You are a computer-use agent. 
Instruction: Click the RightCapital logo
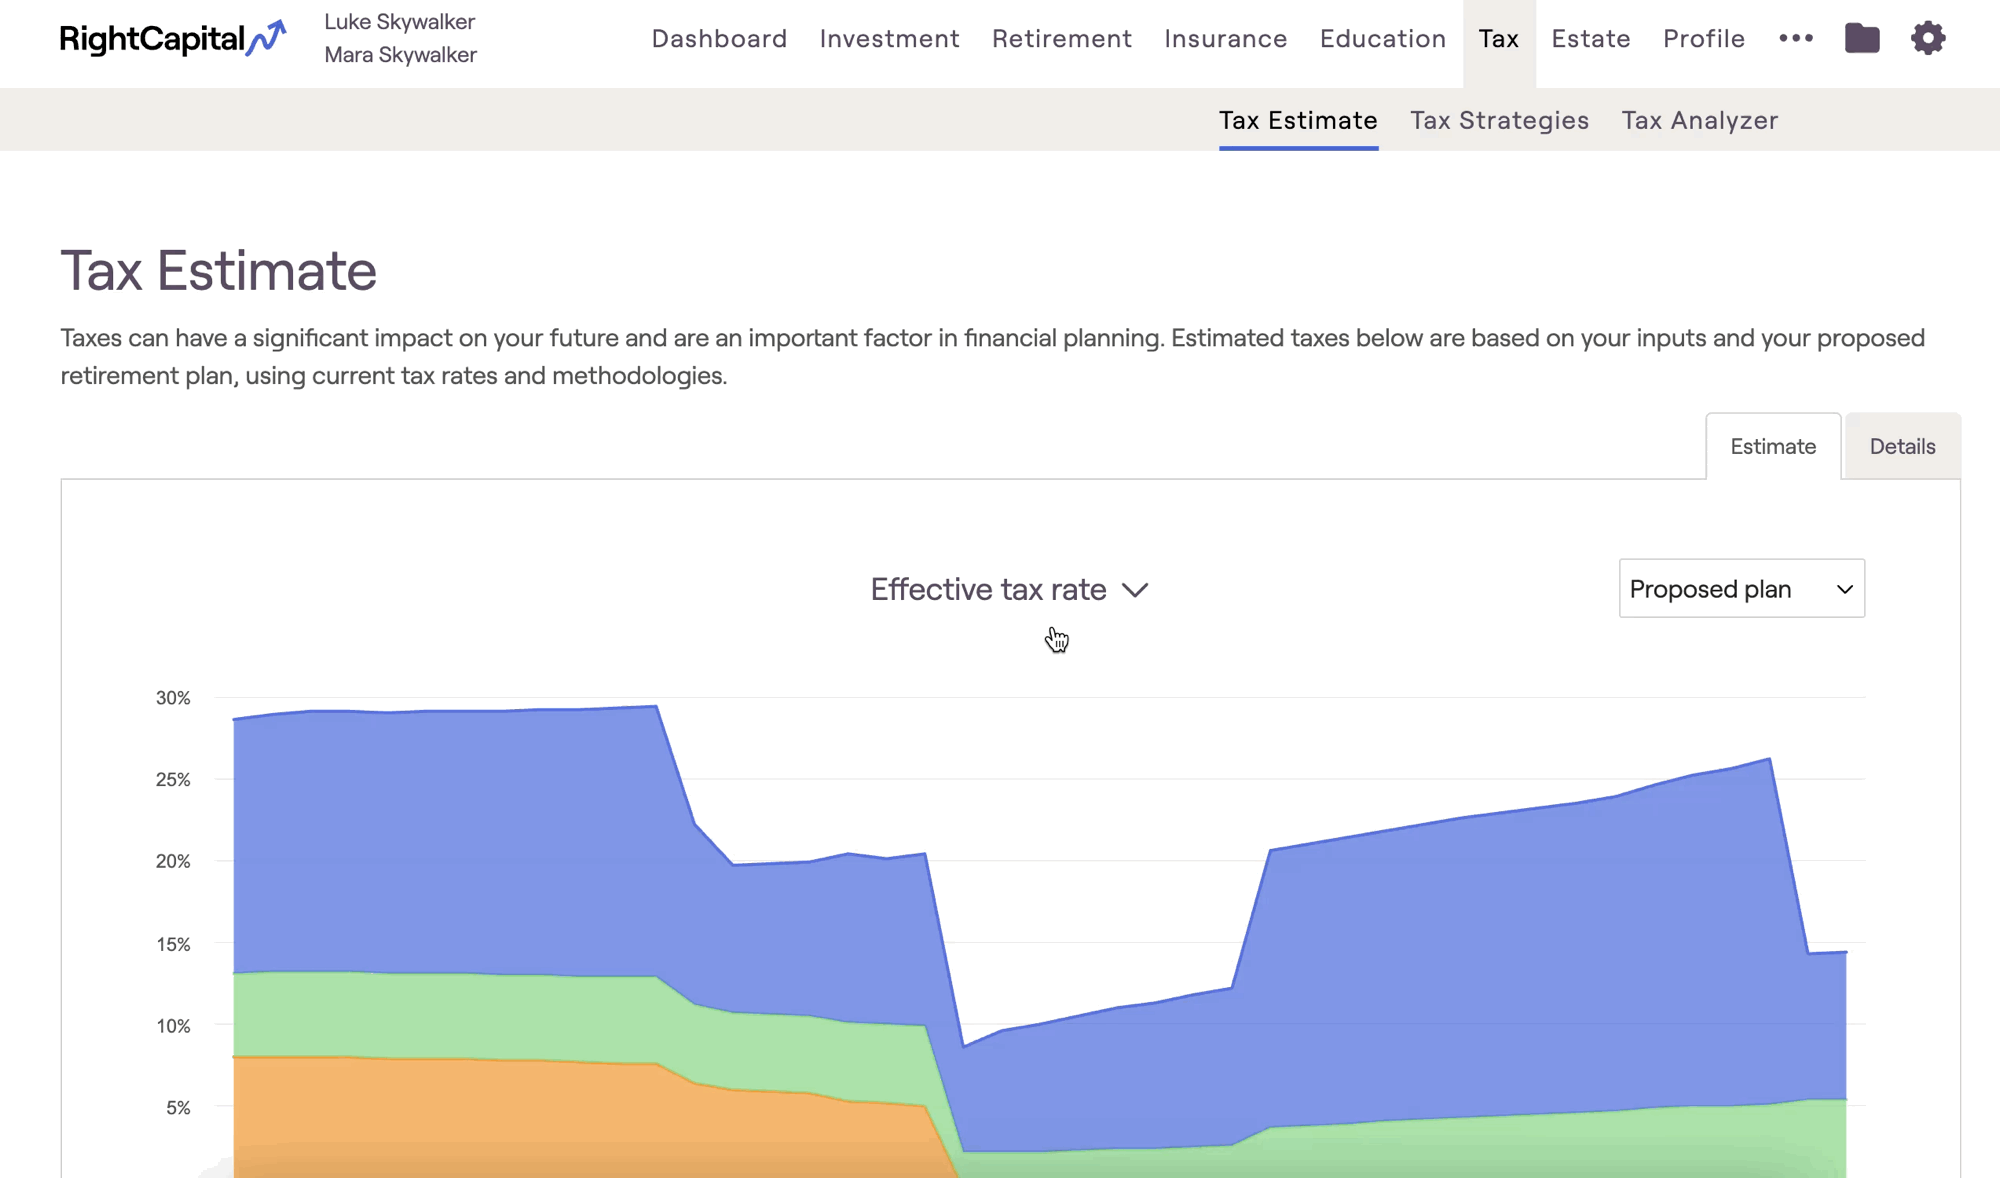172,38
